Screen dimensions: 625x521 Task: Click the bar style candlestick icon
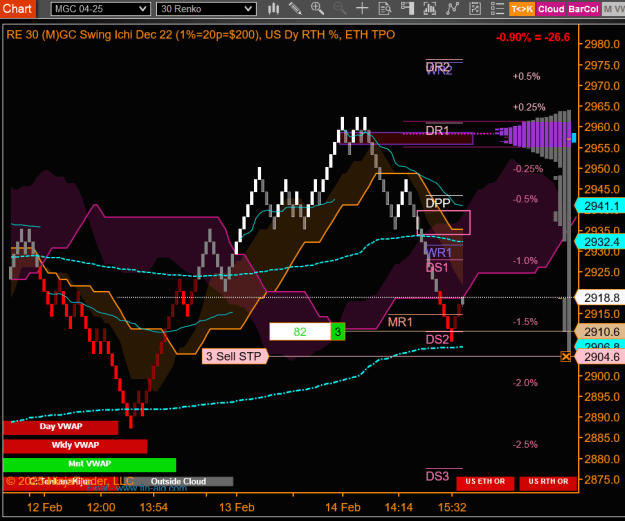point(273,8)
